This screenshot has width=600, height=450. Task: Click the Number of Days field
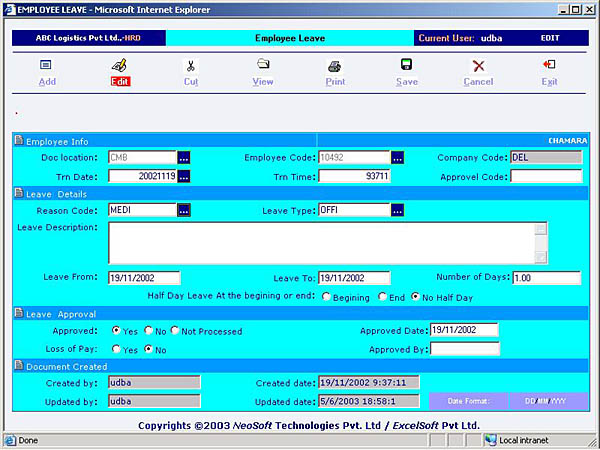coord(546,278)
